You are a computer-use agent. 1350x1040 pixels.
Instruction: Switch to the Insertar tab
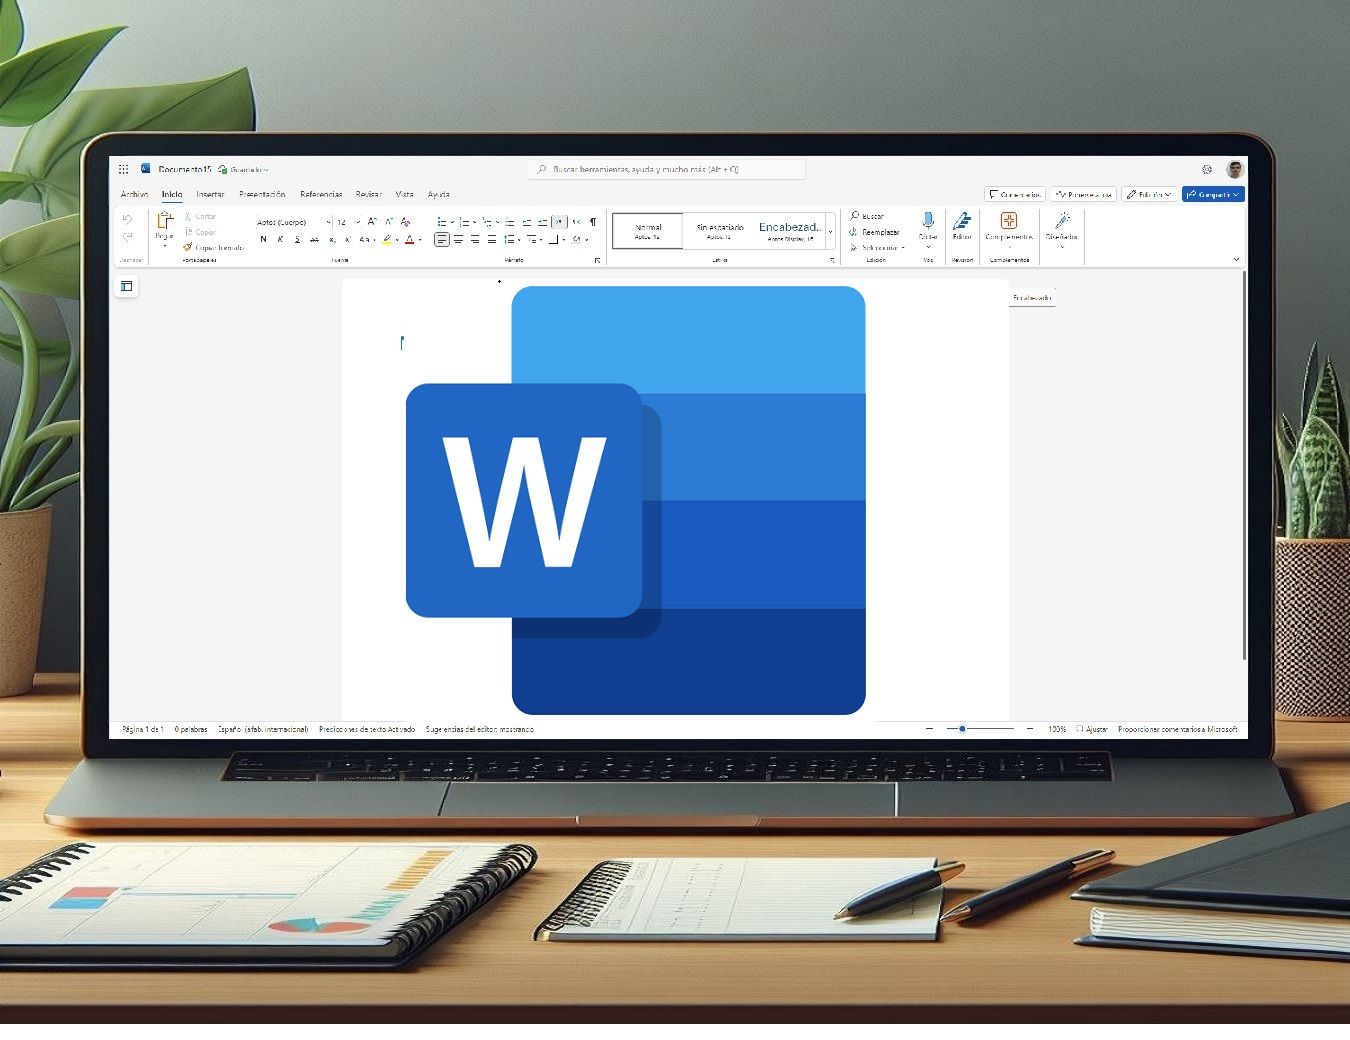point(210,194)
